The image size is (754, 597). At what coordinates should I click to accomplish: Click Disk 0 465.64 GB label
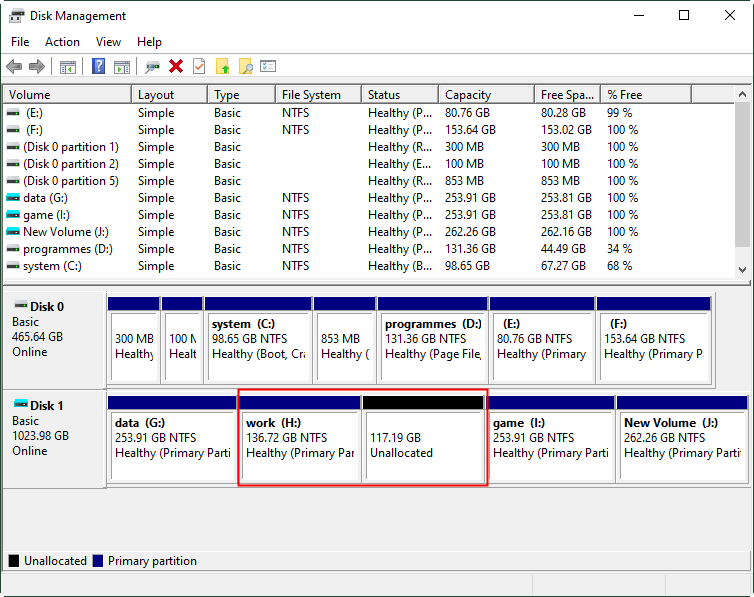tap(38, 337)
